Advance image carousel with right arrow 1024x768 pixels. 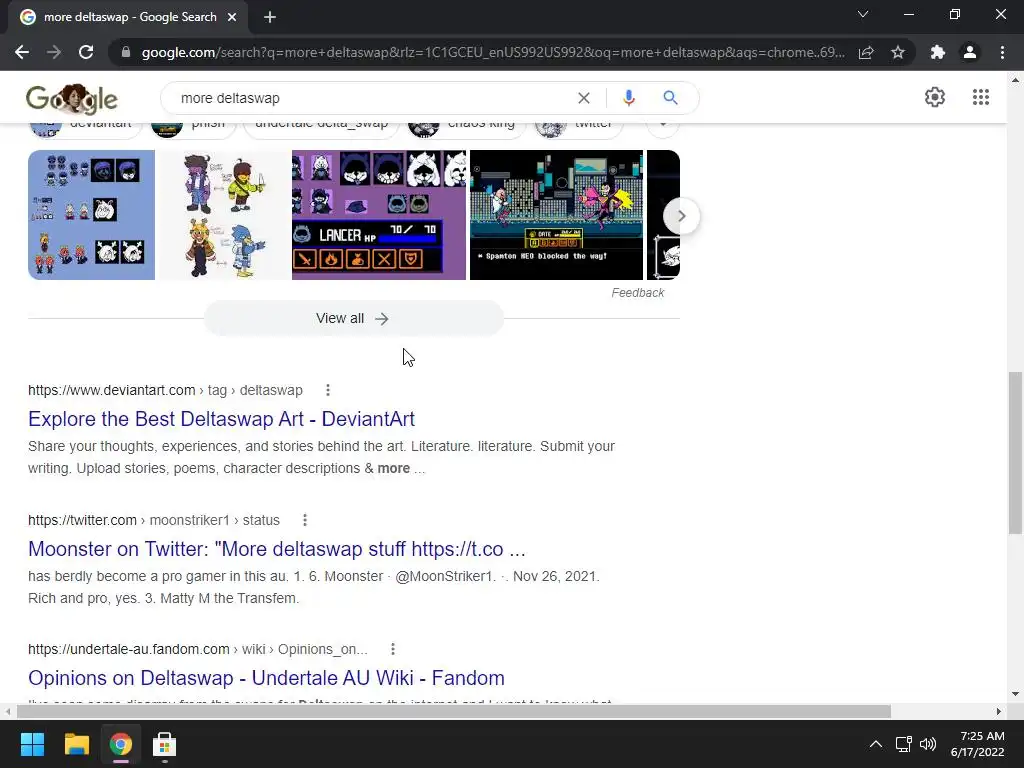click(x=681, y=216)
